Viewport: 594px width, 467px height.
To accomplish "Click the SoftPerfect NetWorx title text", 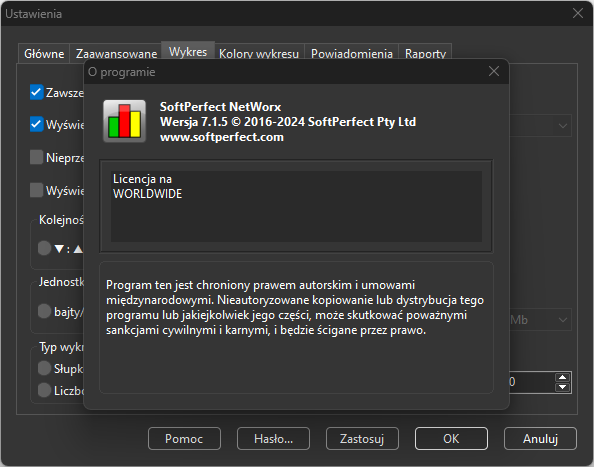I will tap(220, 107).
